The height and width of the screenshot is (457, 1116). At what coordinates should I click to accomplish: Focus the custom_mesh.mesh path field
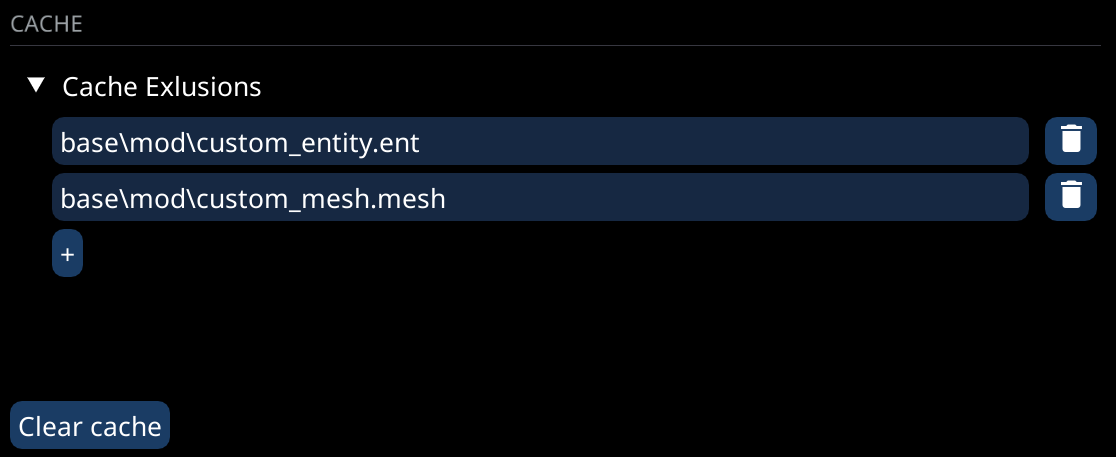[540, 197]
